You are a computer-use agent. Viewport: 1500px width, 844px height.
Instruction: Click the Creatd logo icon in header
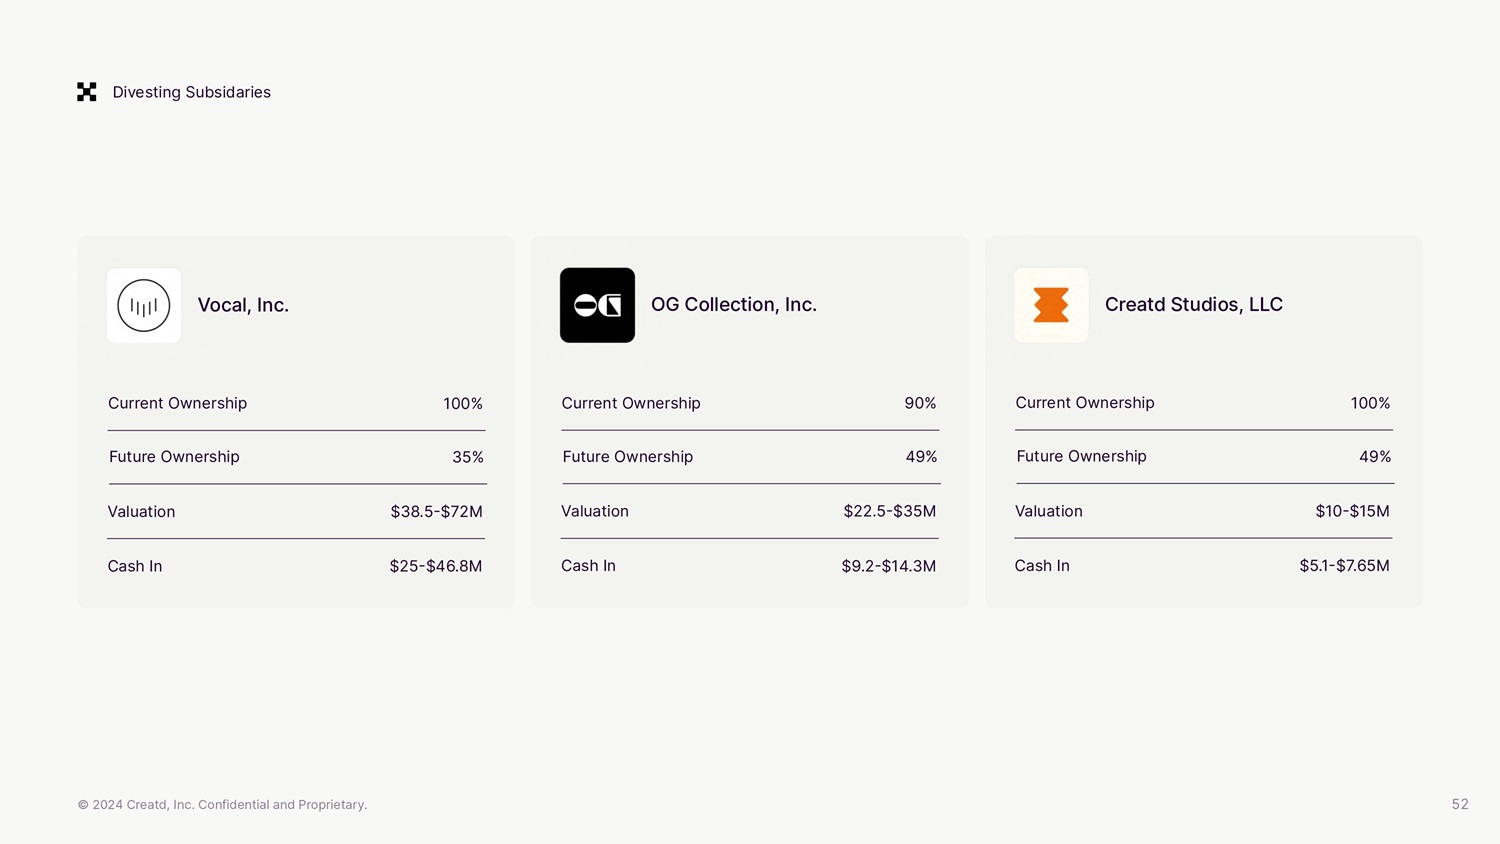click(x=87, y=92)
